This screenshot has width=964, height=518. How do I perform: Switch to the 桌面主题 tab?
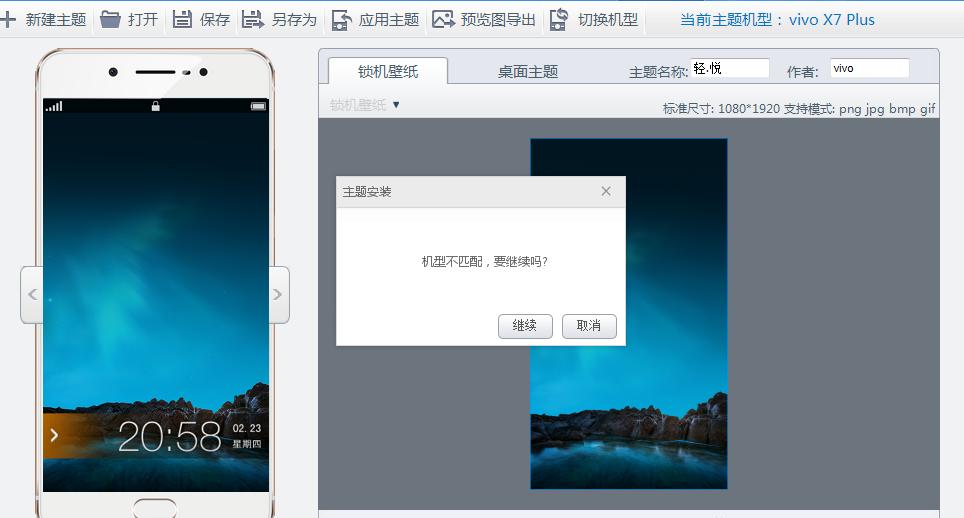coord(527,72)
